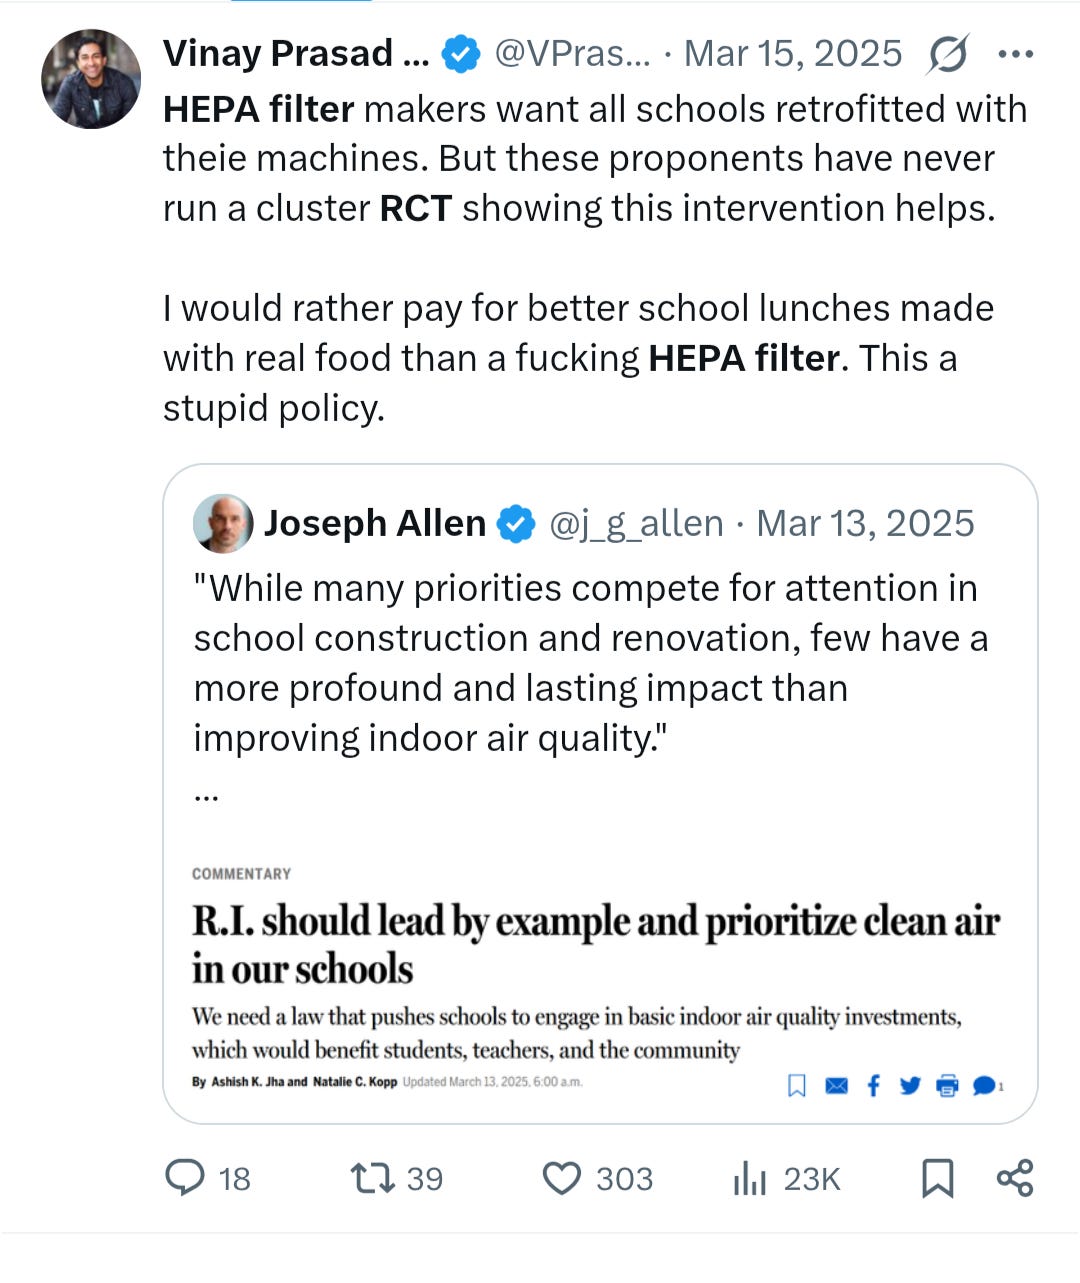Click Vinay Prasad's verified blue badge

(x=461, y=54)
